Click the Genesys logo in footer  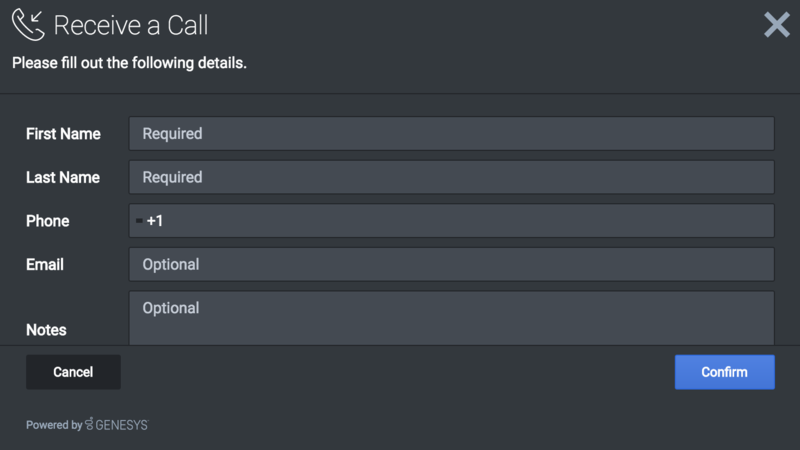coord(117,425)
